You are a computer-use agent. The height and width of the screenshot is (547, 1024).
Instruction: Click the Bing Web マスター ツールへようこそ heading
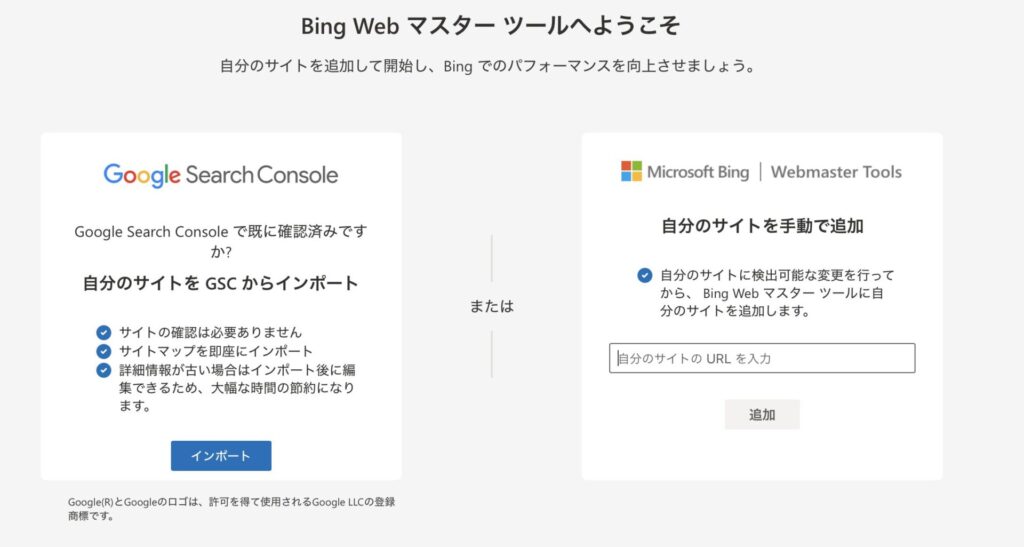pyautogui.click(x=490, y=26)
